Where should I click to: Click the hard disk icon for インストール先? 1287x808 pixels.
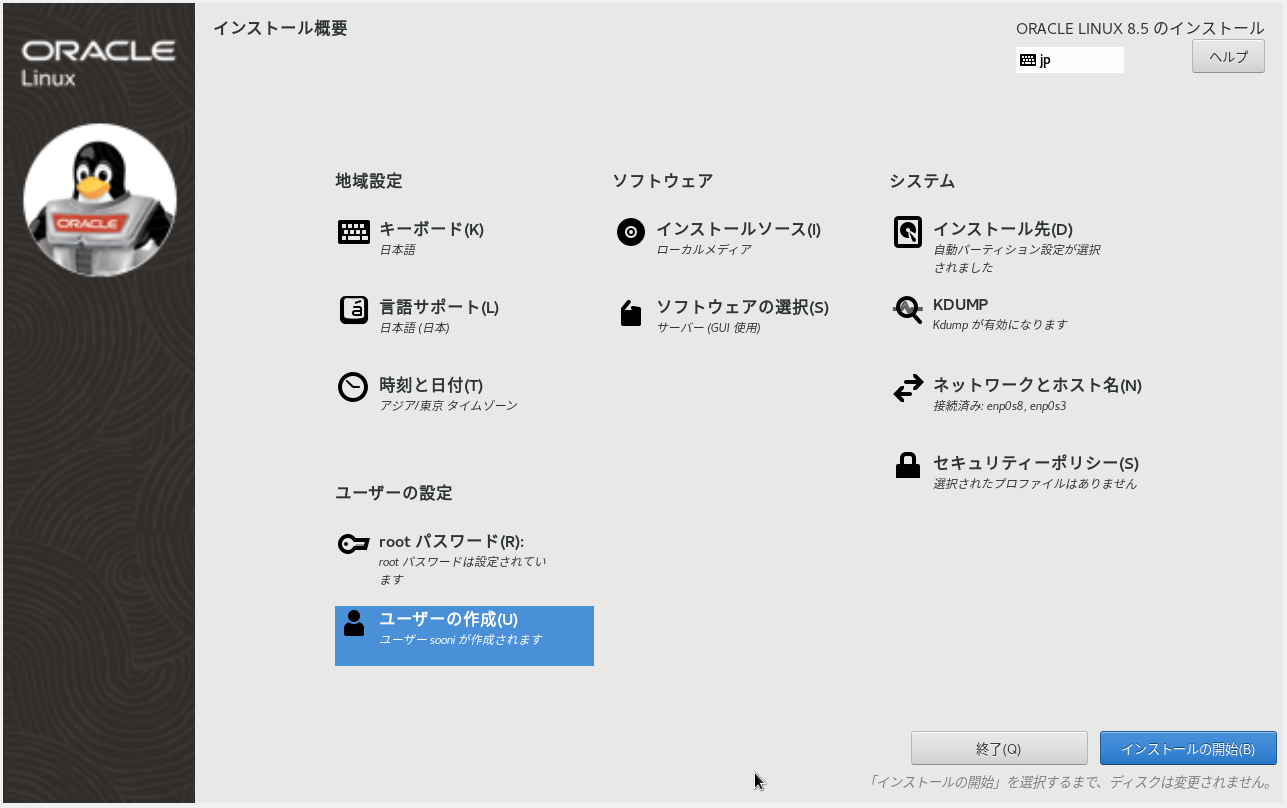[907, 232]
